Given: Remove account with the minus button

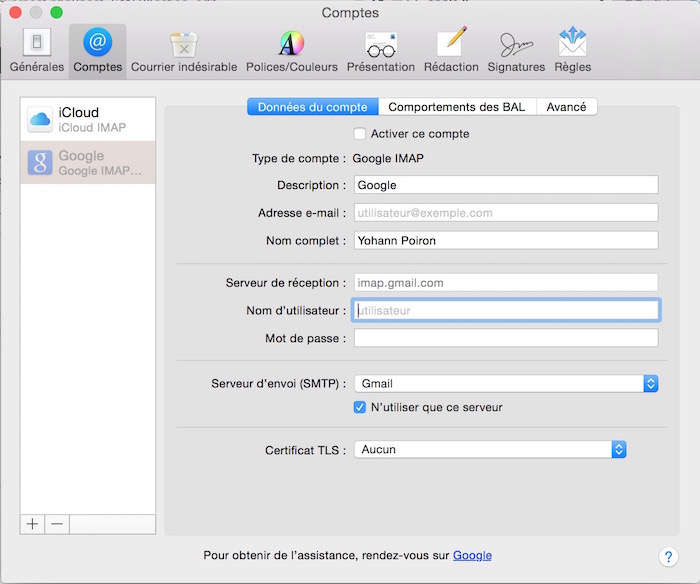Looking at the screenshot, I should tap(57, 524).
